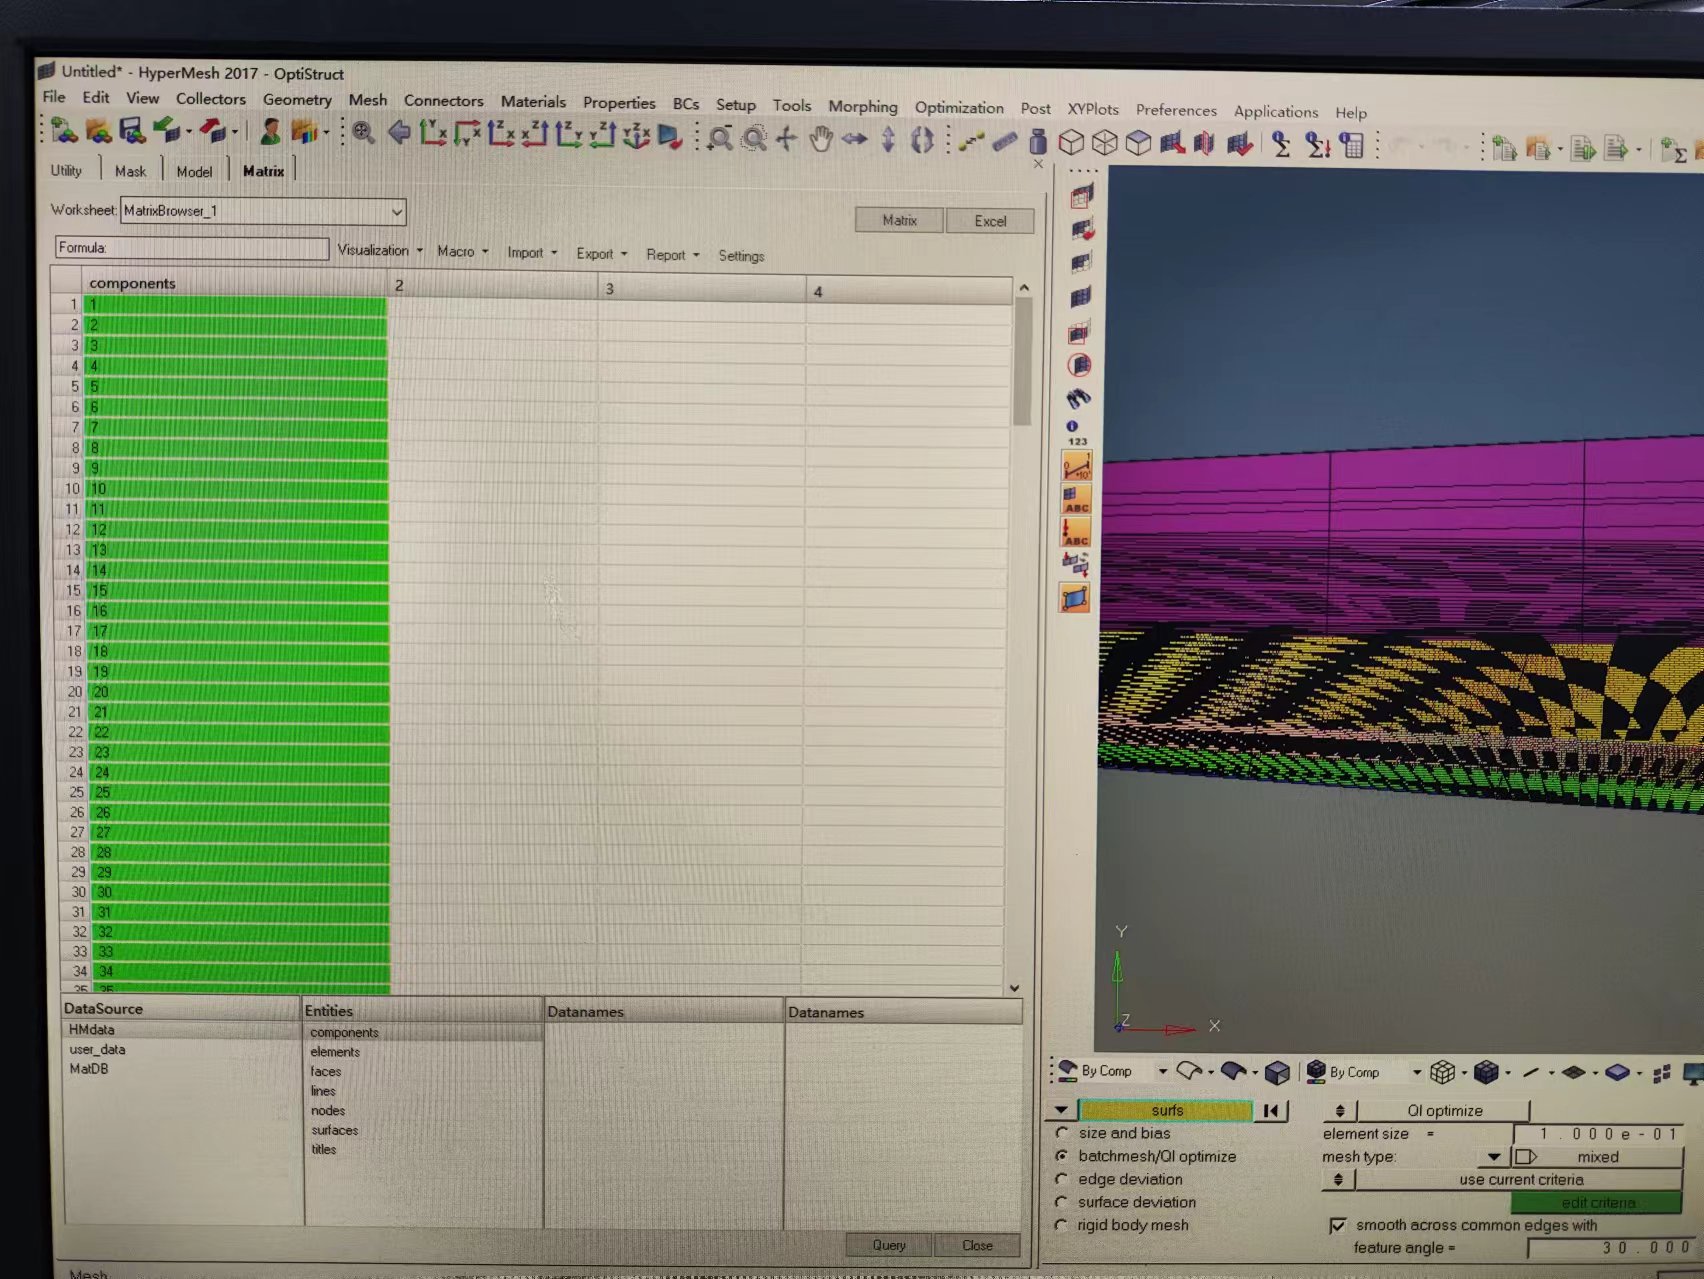Toggle smooth across common edges checkbox
The image size is (1704, 1279).
tap(1337, 1225)
